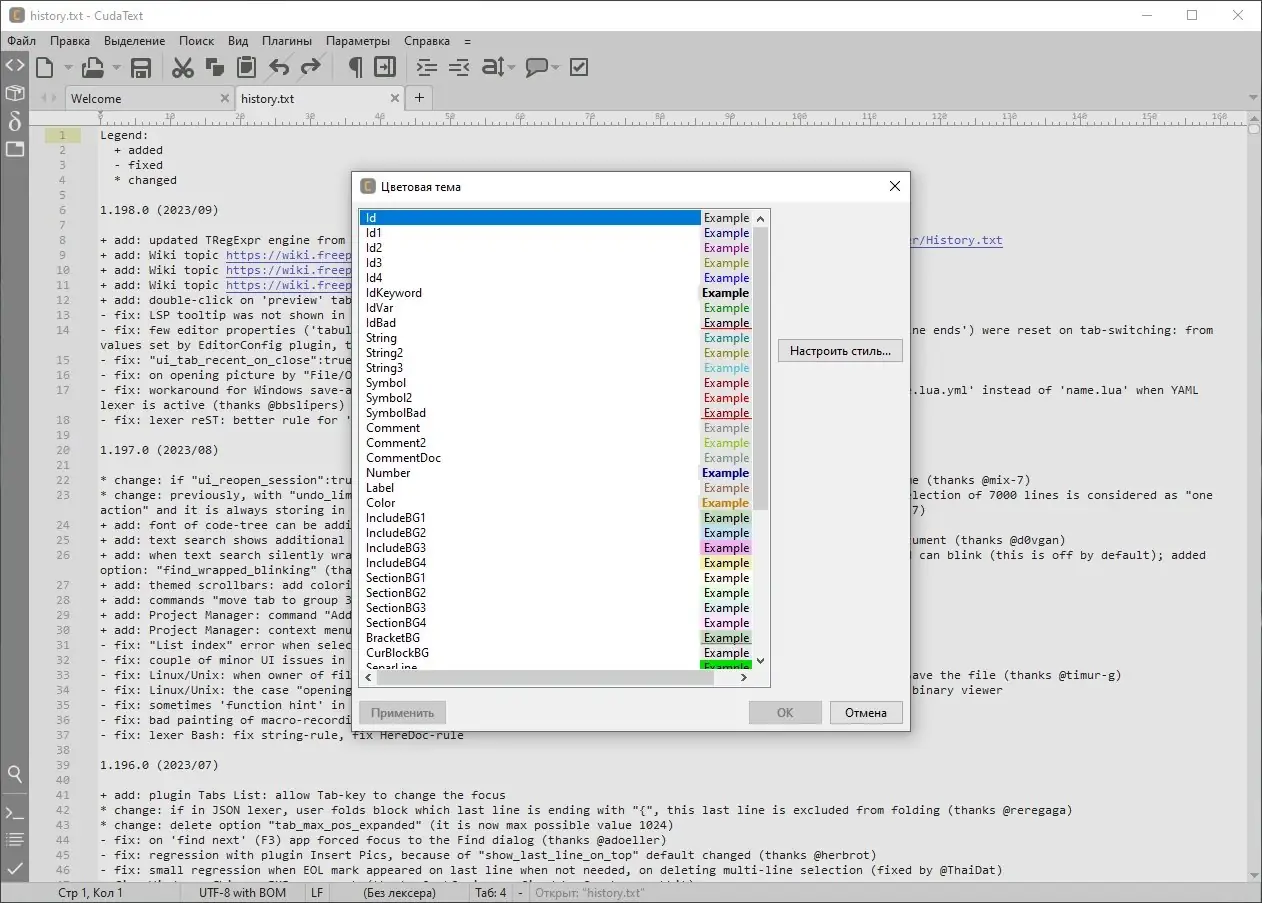Viewport: 1262px width, 903px height.
Task: Switch to the Welcome tab
Action: click(96, 99)
